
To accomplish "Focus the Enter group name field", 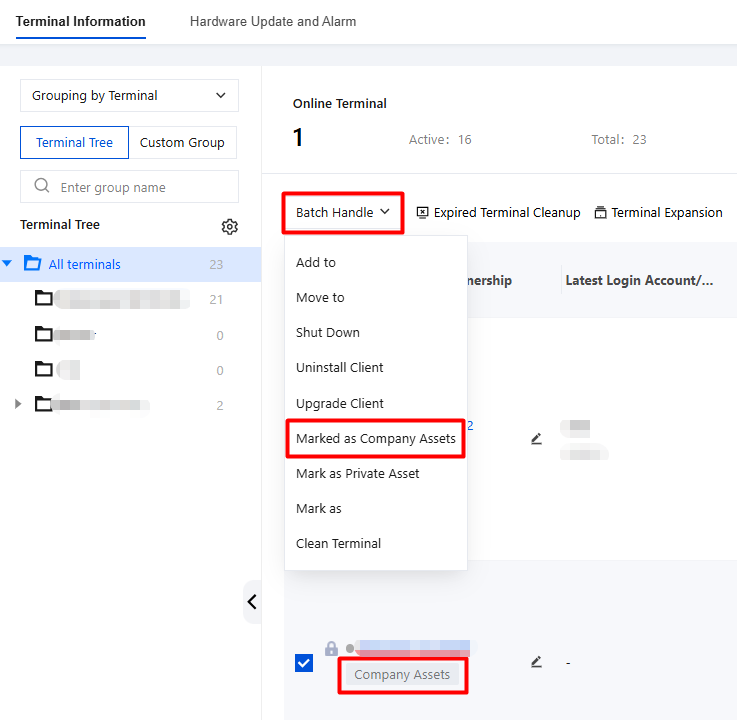I will click(129, 187).
